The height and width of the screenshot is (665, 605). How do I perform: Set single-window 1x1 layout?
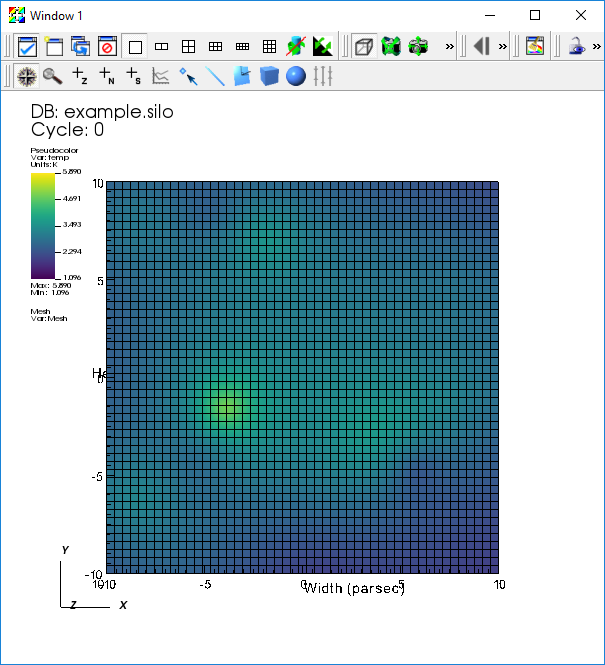click(135, 46)
